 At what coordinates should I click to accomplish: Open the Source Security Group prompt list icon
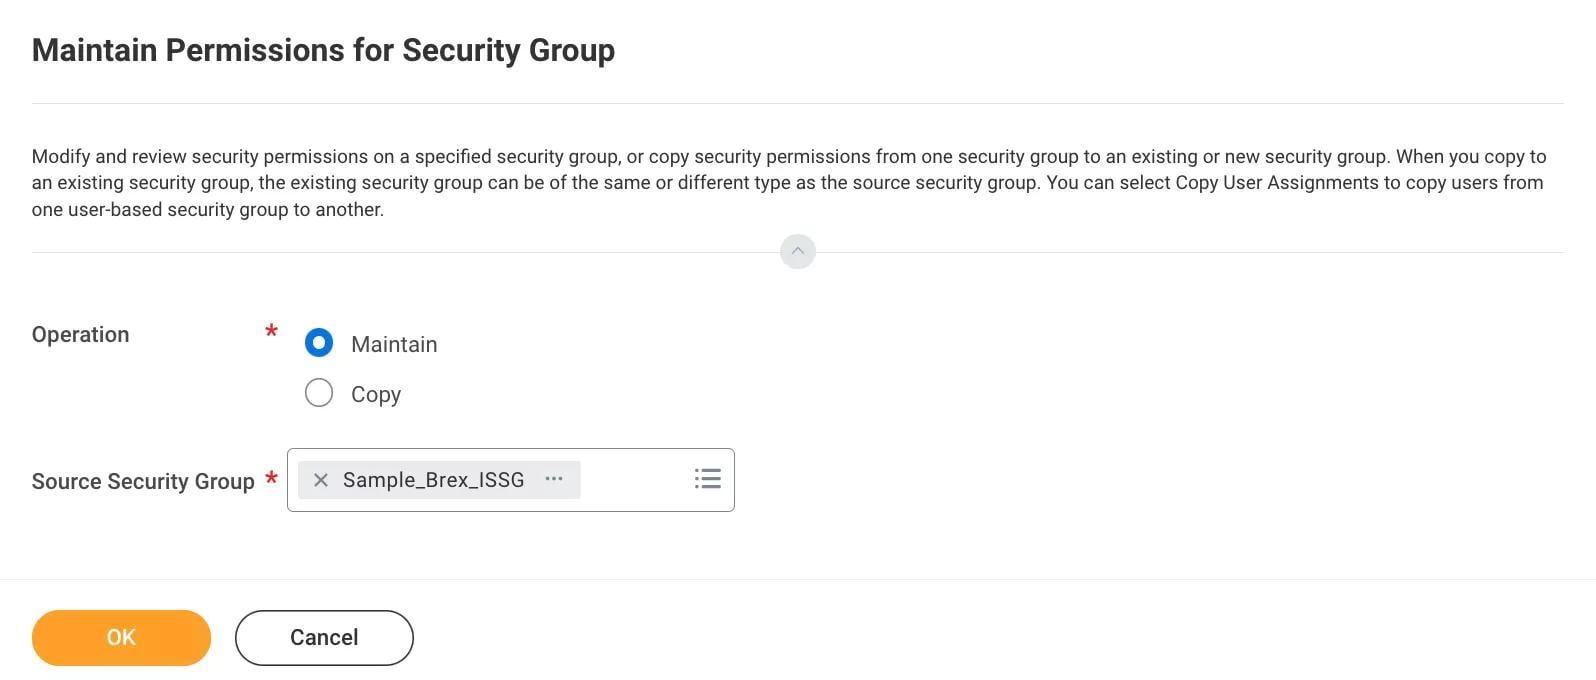(x=707, y=479)
